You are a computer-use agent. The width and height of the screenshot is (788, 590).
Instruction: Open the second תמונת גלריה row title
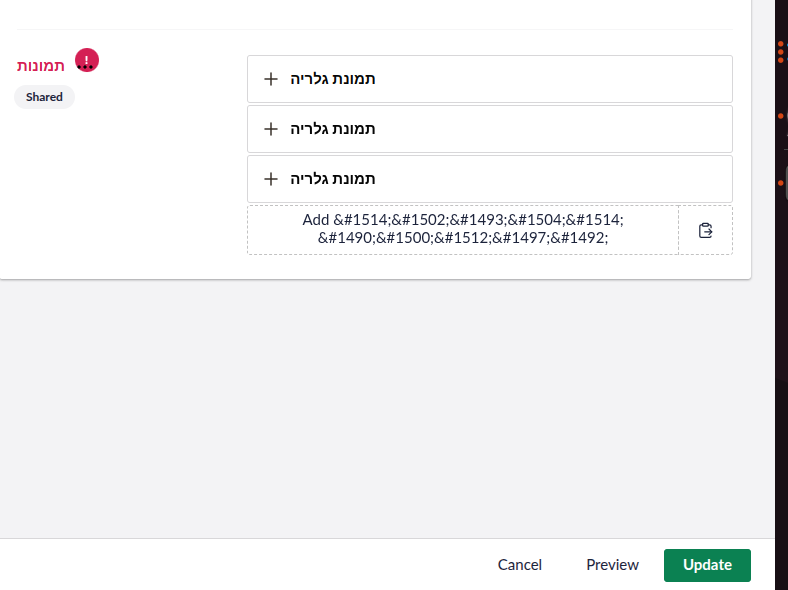[333, 129]
